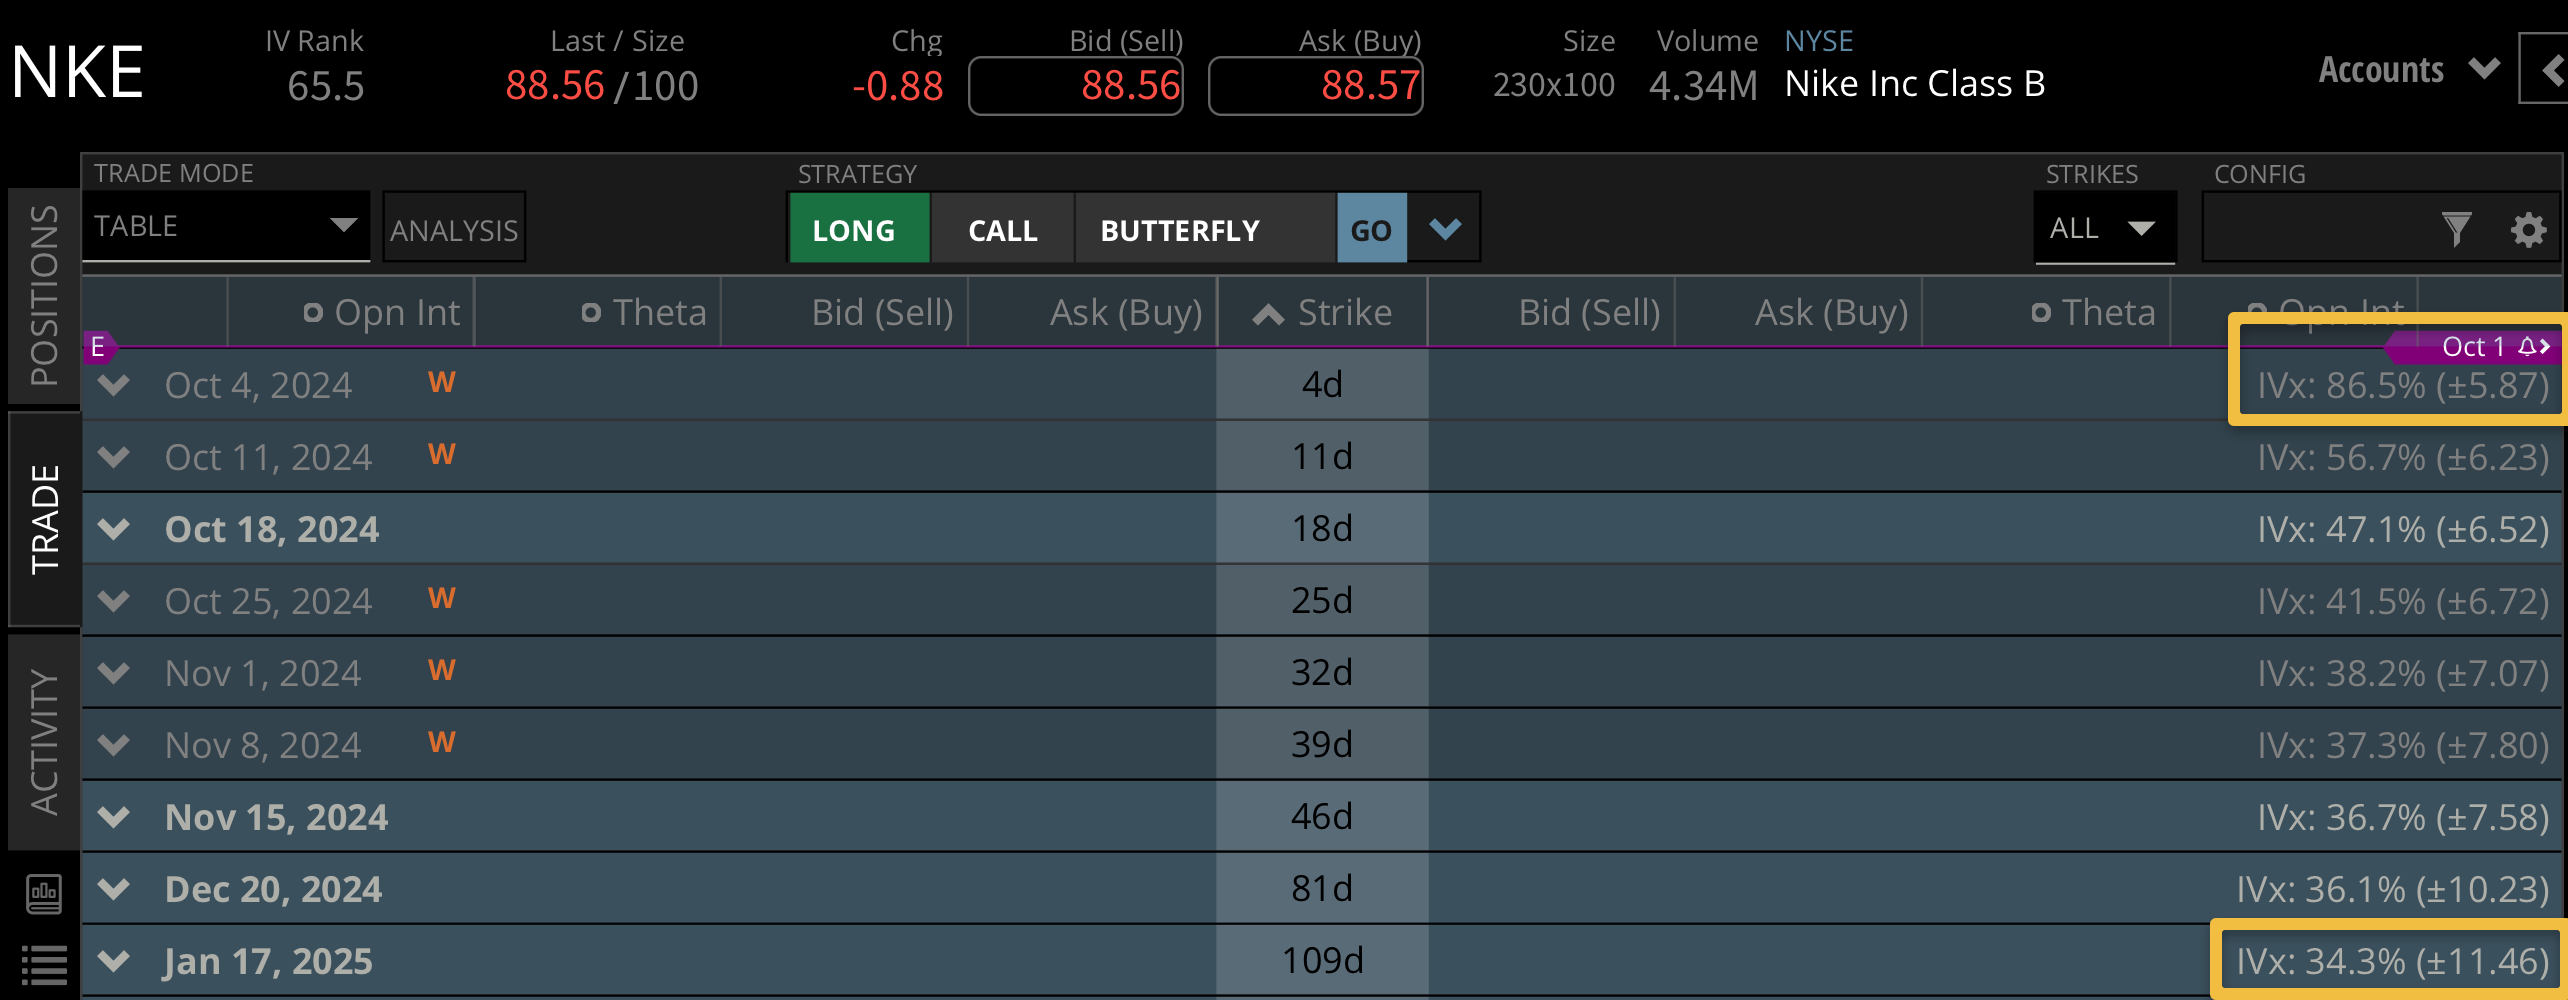Toggle the CALL option type button
The height and width of the screenshot is (1000, 2568).
click(x=1002, y=229)
